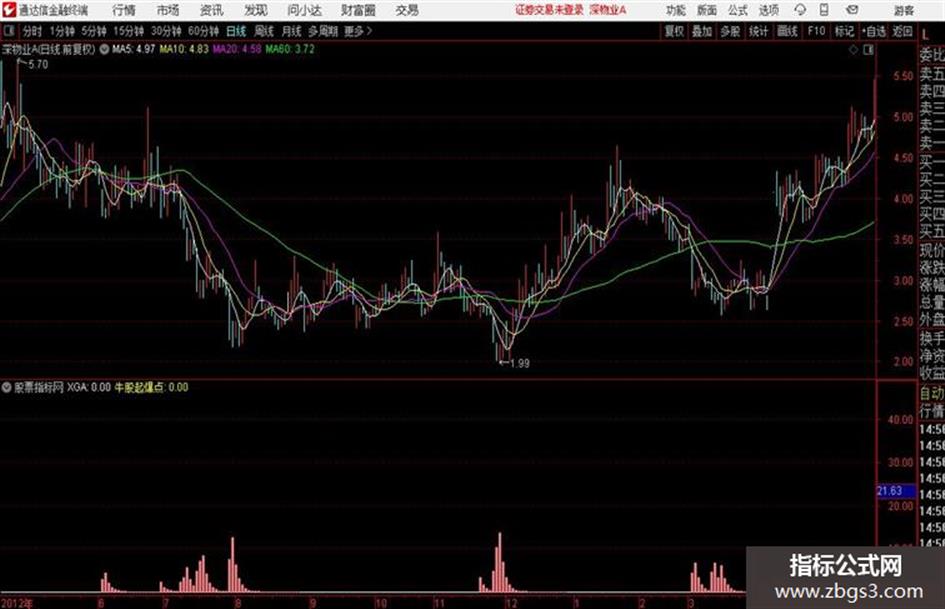This screenshot has width=945, height=609.
Task: Click the MA60: 3.72 indicator value
Action: click(x=290, y=49)
